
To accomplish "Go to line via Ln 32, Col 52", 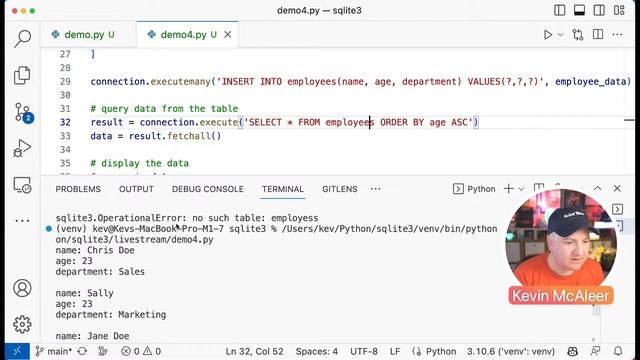I will tap(254, 351).
